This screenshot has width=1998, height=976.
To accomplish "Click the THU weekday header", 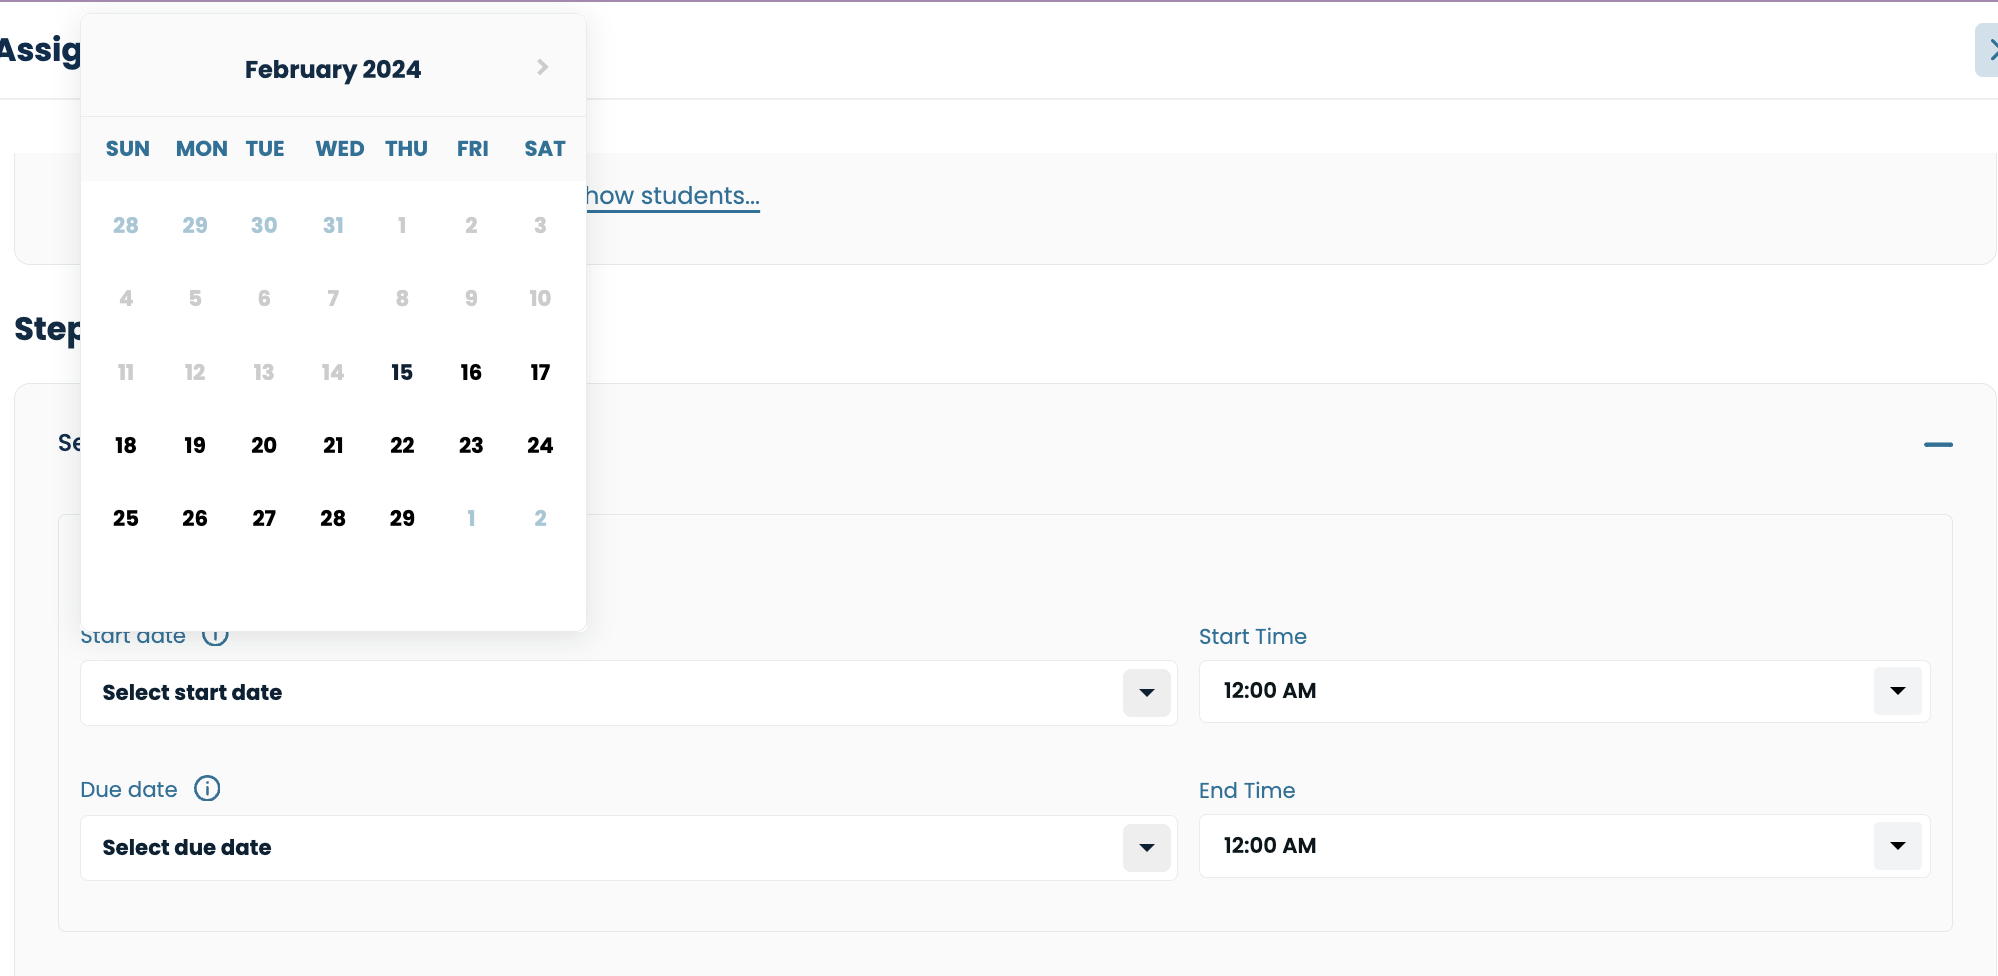I will tap(407, 149).
